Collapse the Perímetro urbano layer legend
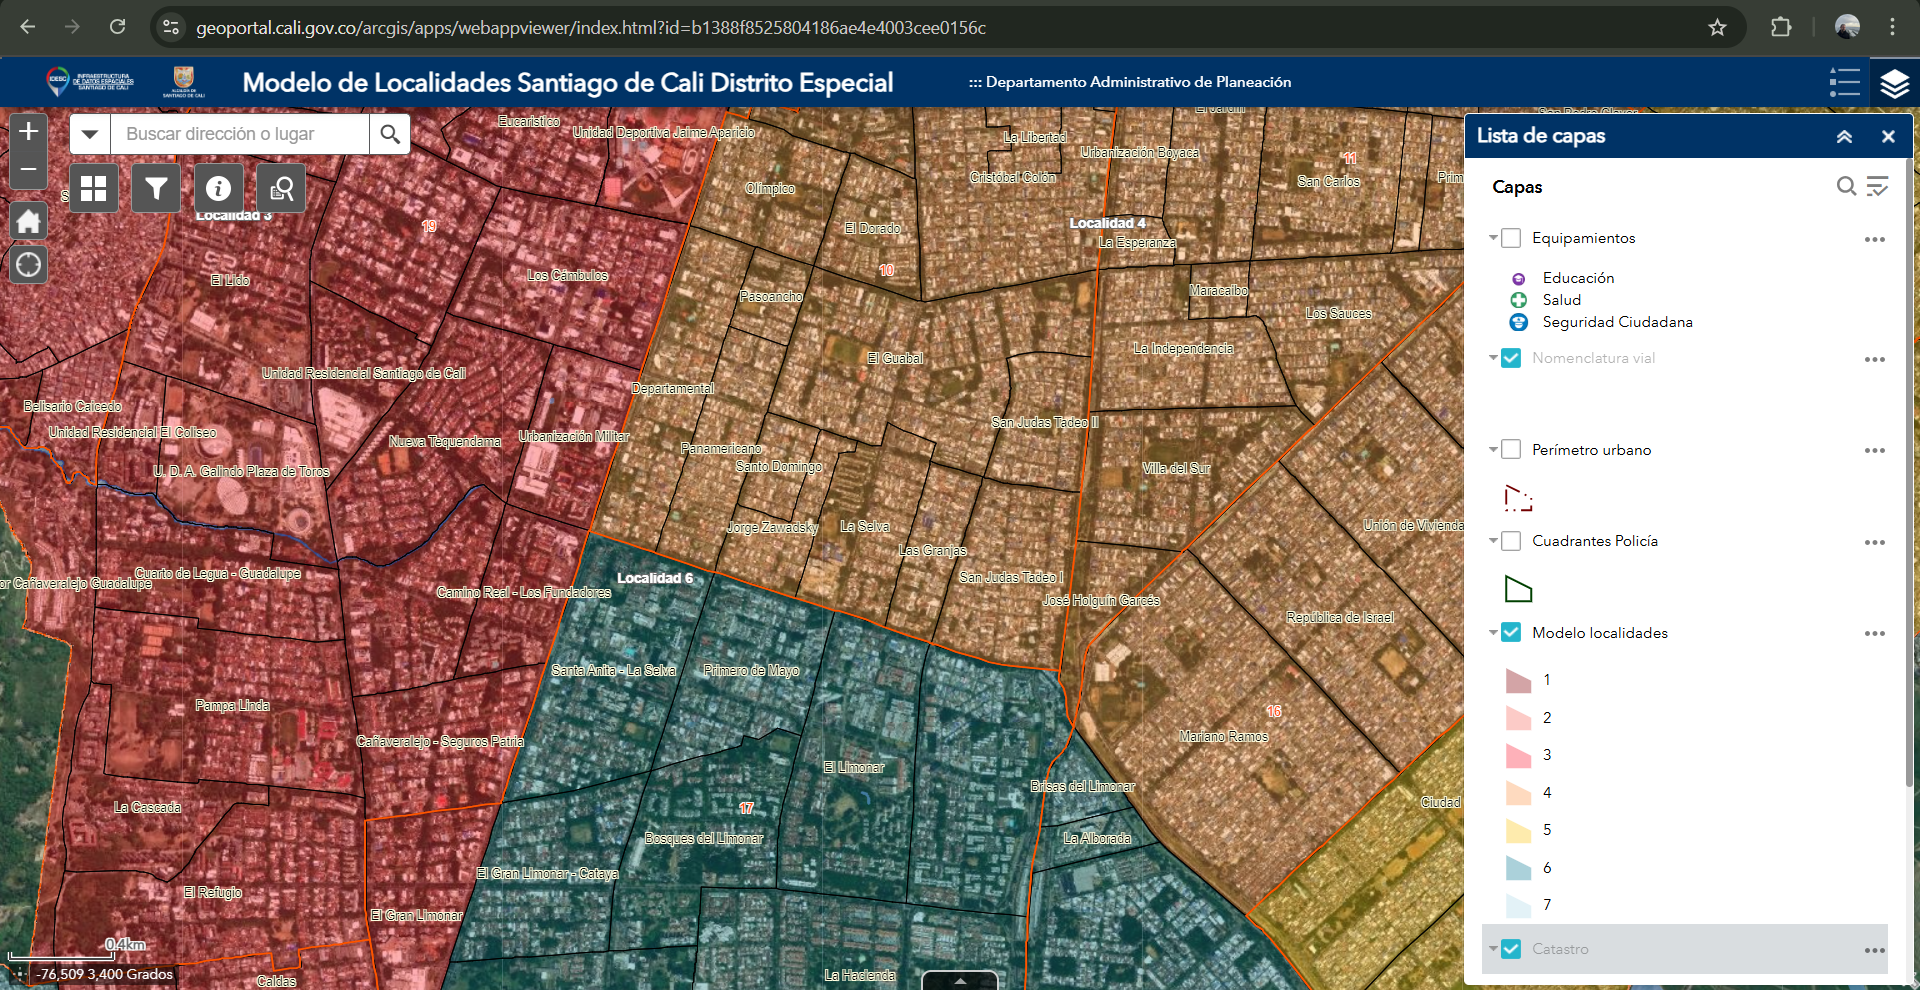Viewport: 1920px width, 990px height. 1493,450
